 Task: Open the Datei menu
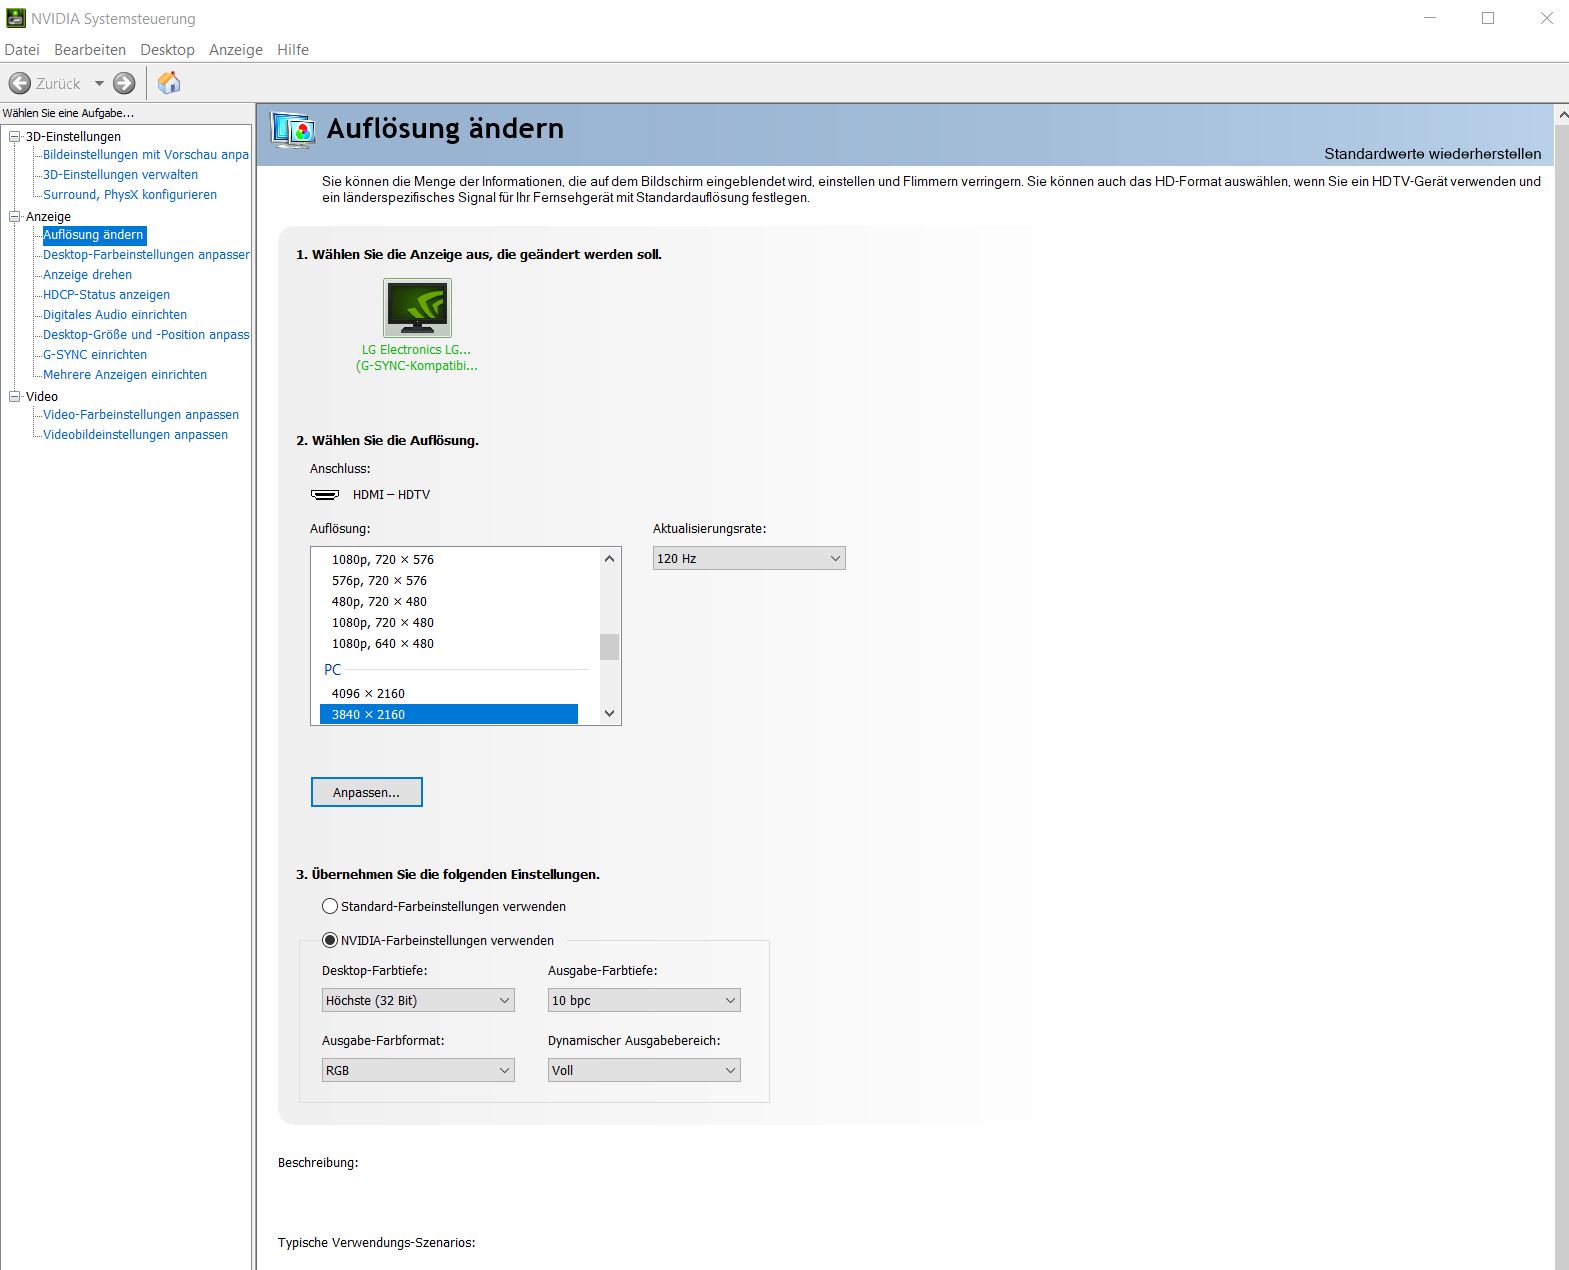coord(22,49)
